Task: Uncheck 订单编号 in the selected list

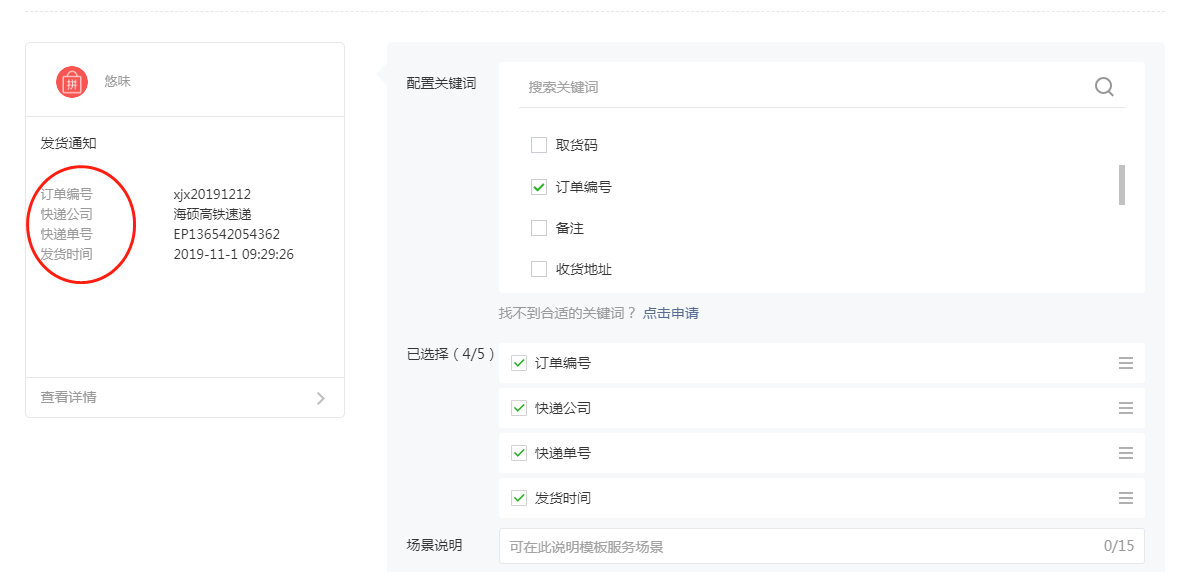Action: [x=519, y=363]
